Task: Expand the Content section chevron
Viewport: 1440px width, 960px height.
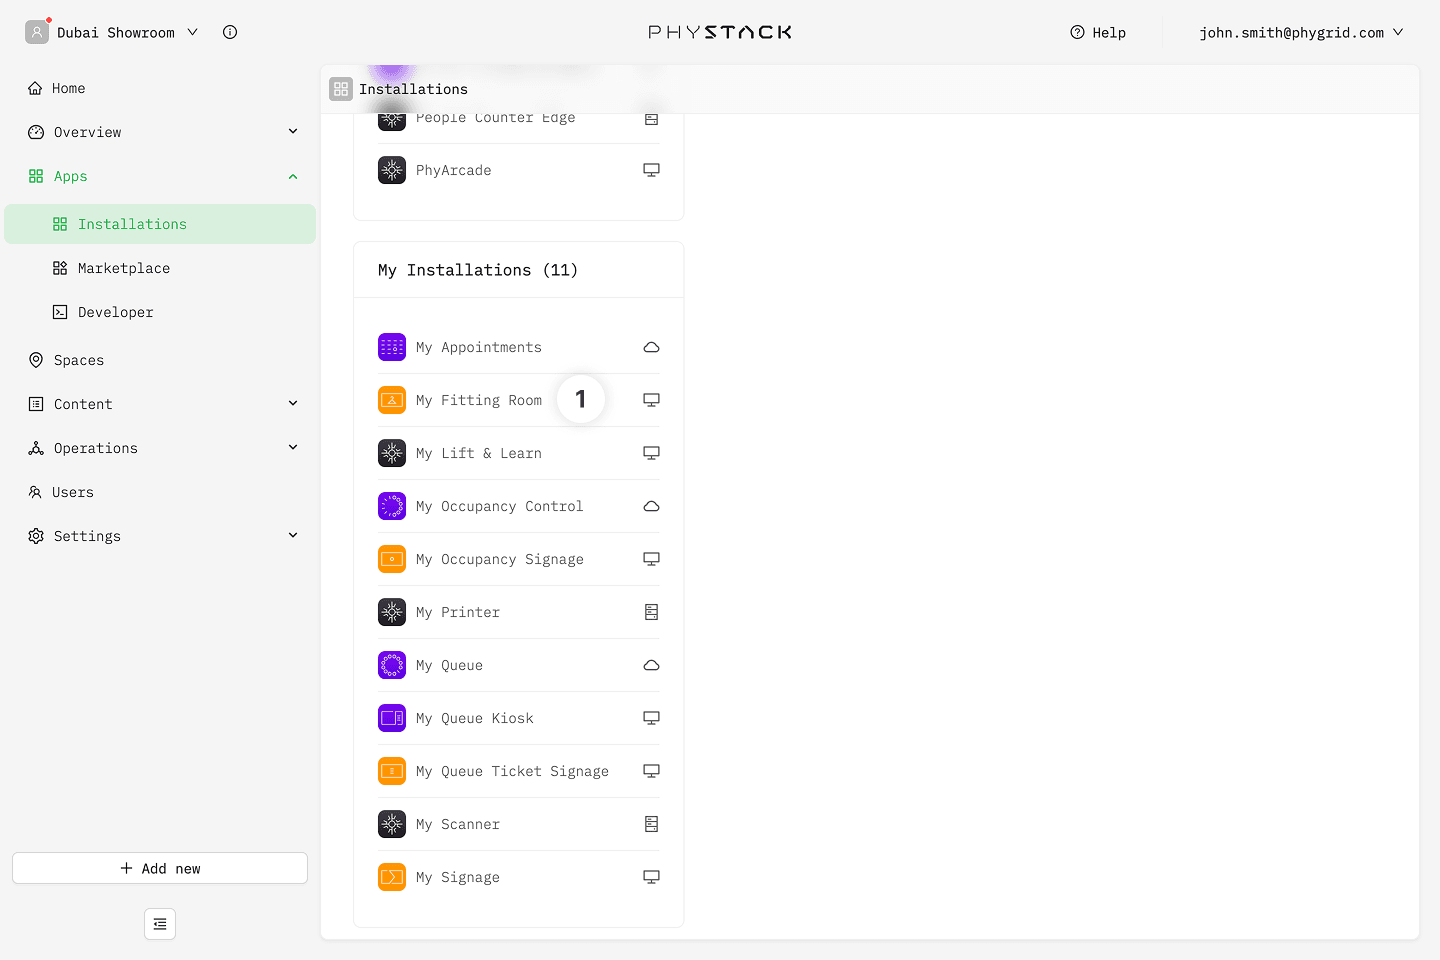Action: [293, 403]
